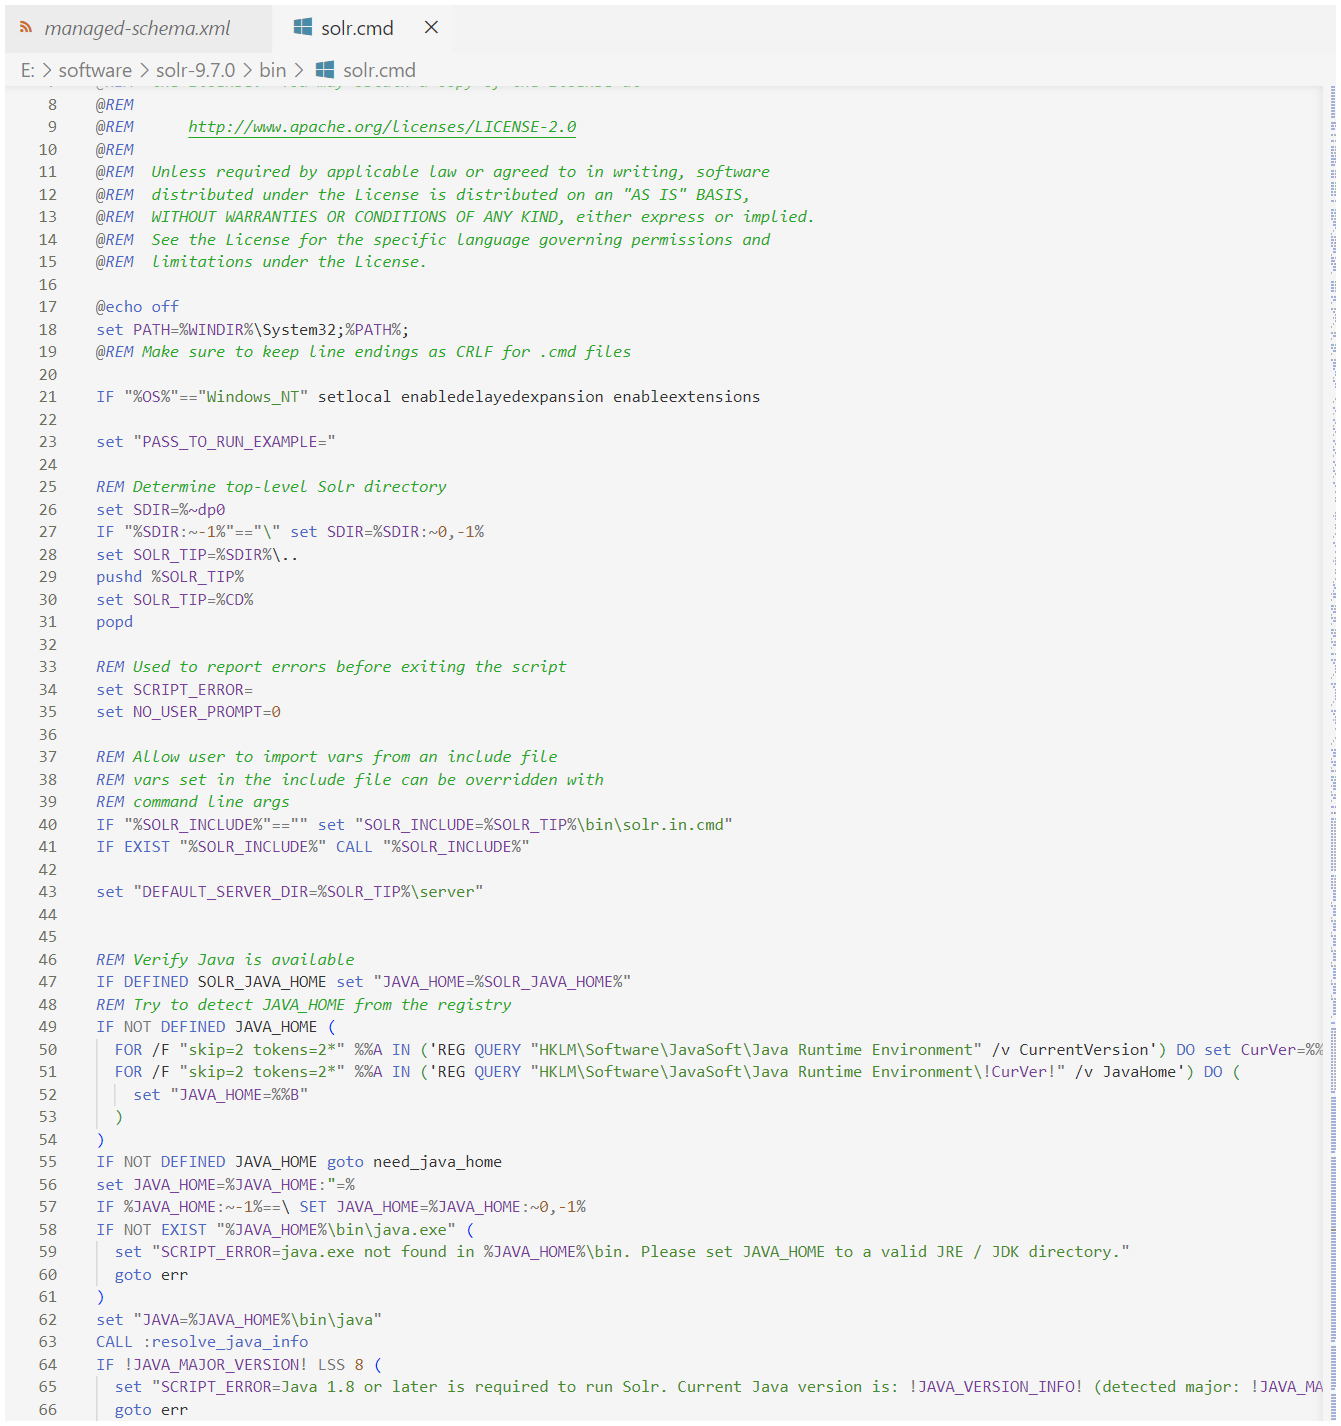Click the solr.cmd file name in the breadcrumb

(x=379, y=70)
